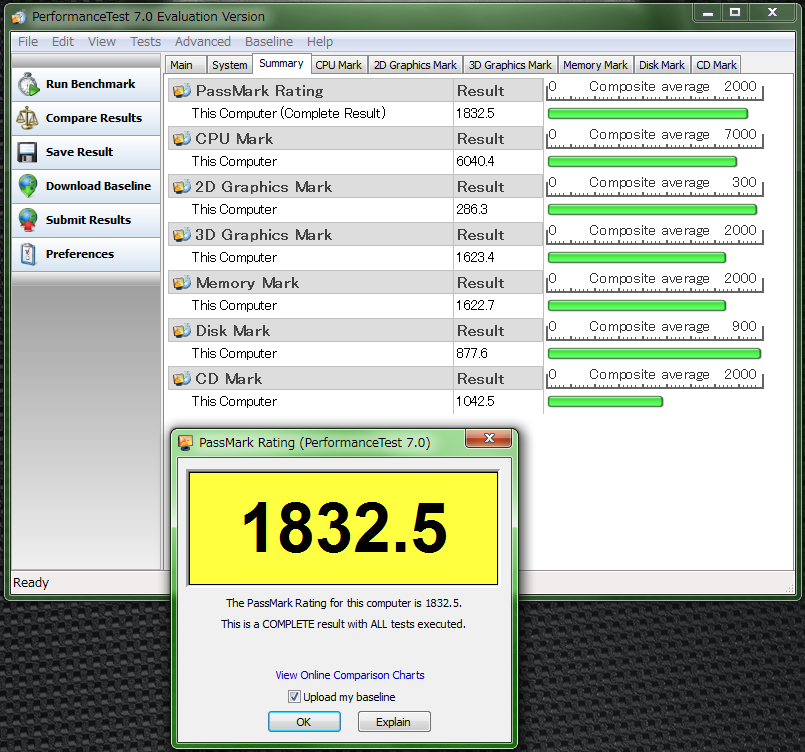Click the Memory Mark row icon
805x752 pixels.
click(x=181, y=283)
